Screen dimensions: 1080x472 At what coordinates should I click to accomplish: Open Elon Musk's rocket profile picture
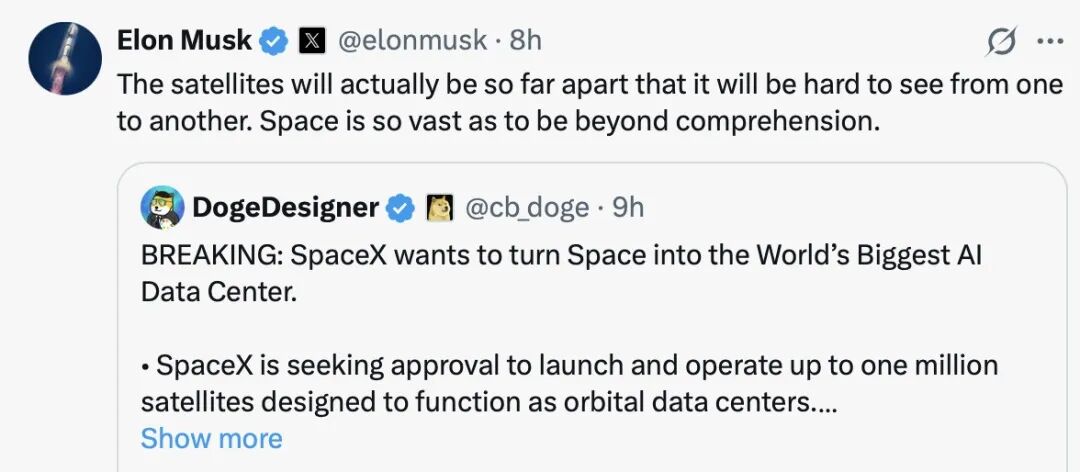pyautogui.click(x=65, y=59)
